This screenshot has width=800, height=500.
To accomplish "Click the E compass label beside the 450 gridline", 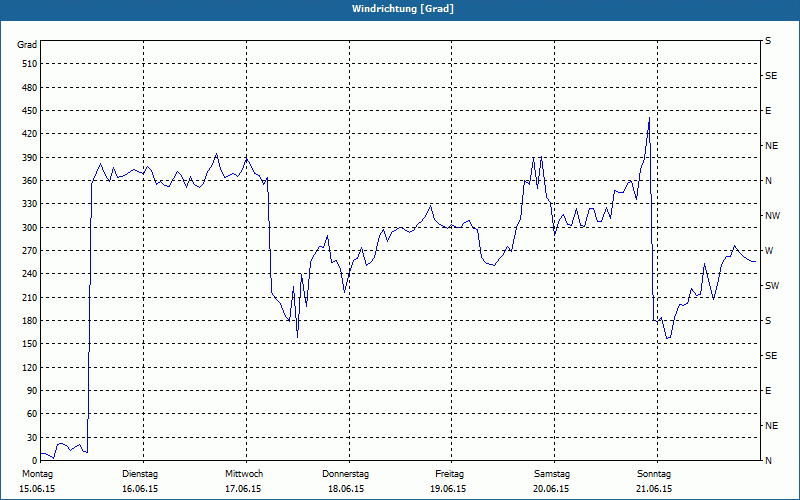I will click(768, 111).
